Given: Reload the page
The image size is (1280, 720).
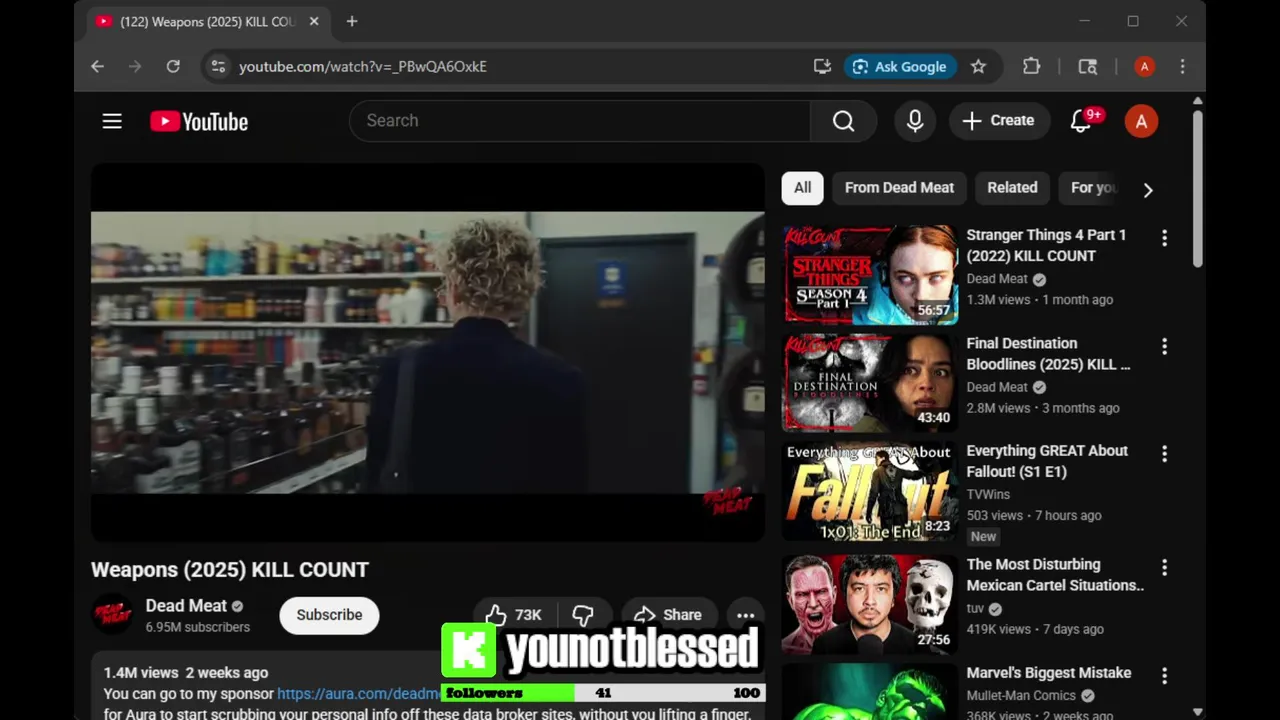Looking at the screenshot, I should 173,66.
